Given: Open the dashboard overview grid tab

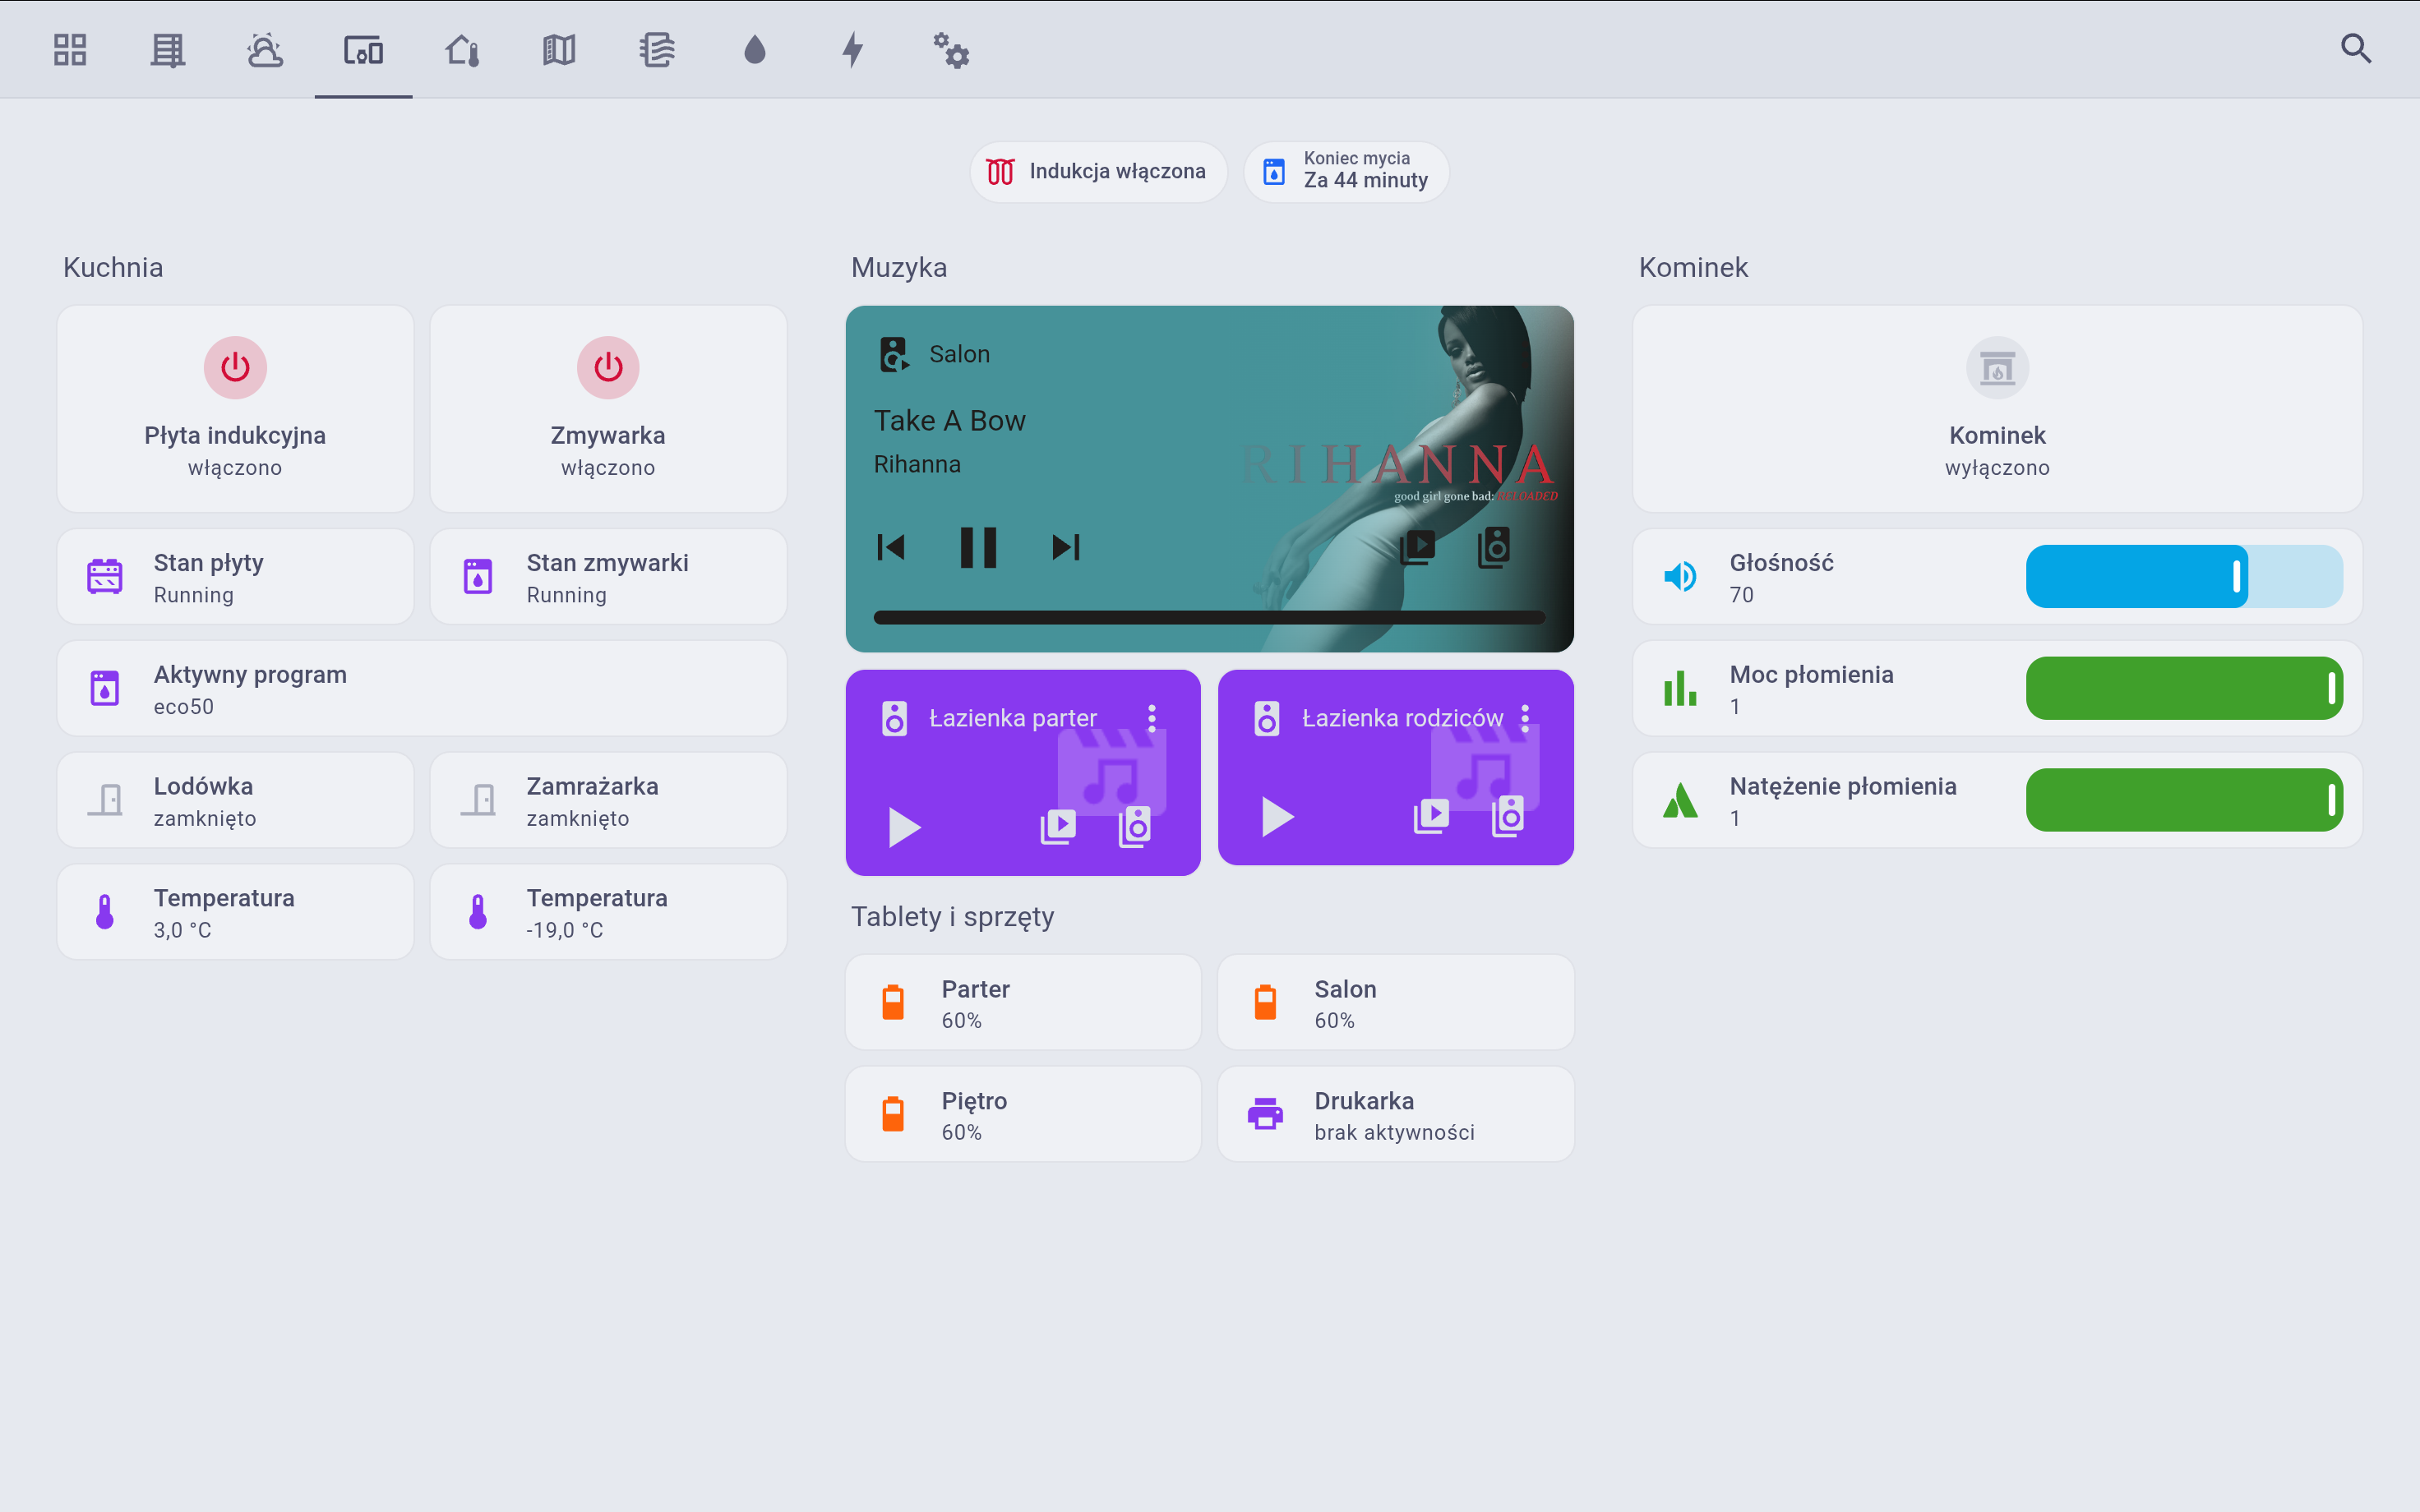Looking at the screenshot, I should (x=70, y=49).
